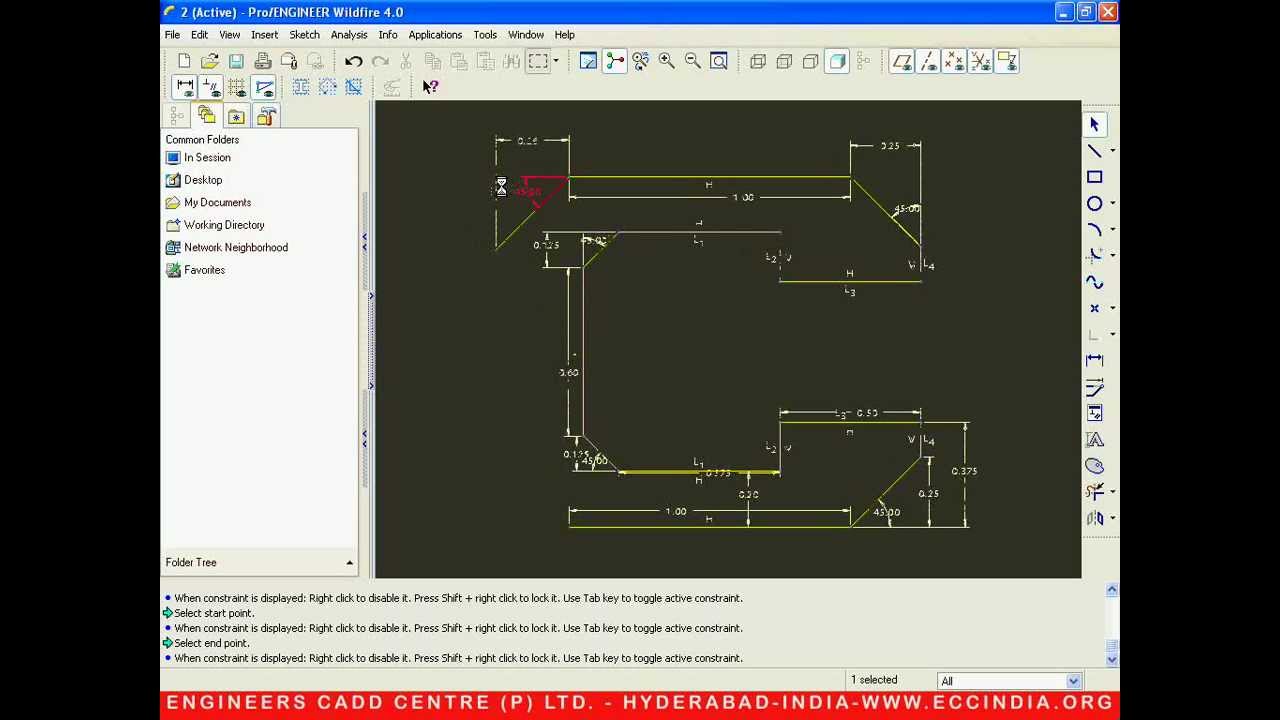The image size is (1280, 720).
Task: Toggle datum planes display
Action: point(902,61)
